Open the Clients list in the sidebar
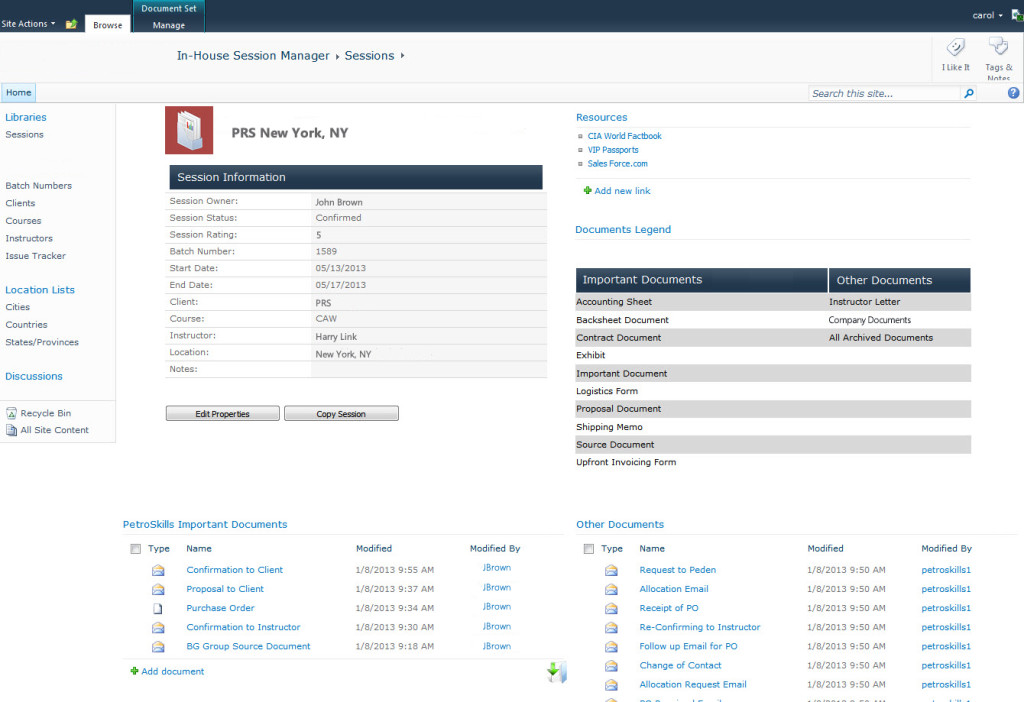Image resolution: width=1024 pixels, height=702 pixels. pyautogui.click(x=20, y=203)
